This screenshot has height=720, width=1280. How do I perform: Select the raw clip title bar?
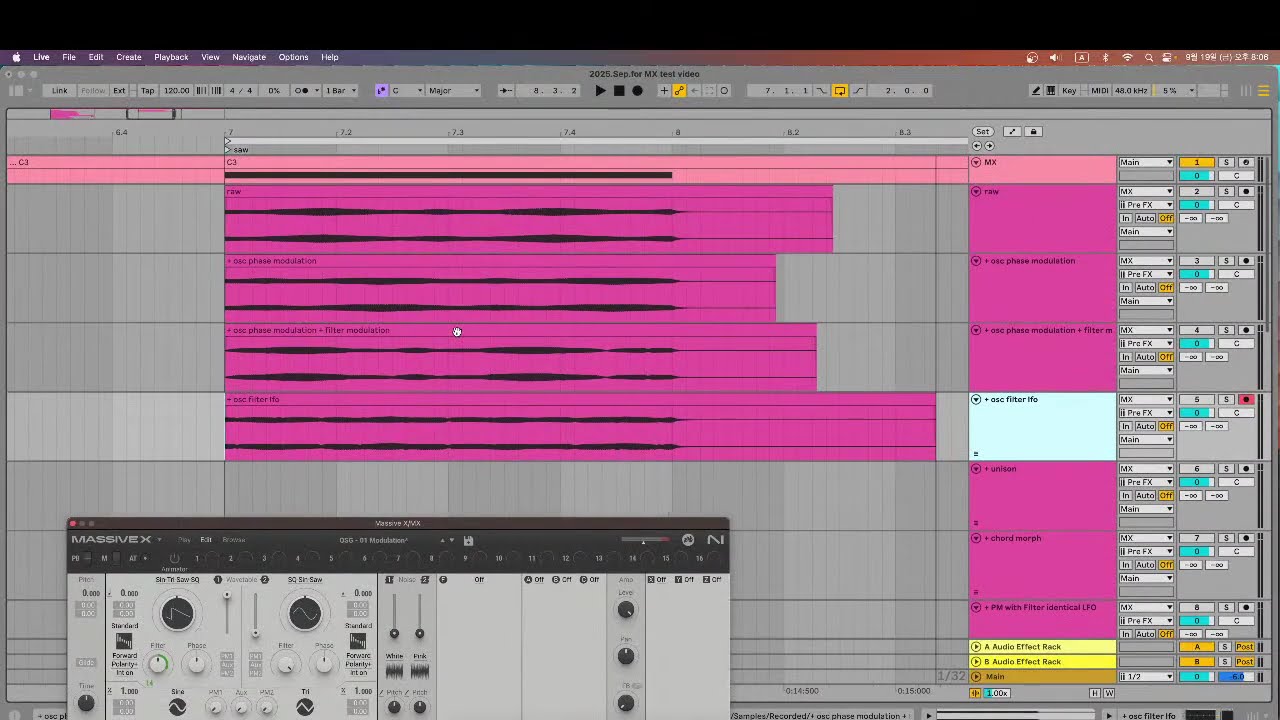(528, 191)
